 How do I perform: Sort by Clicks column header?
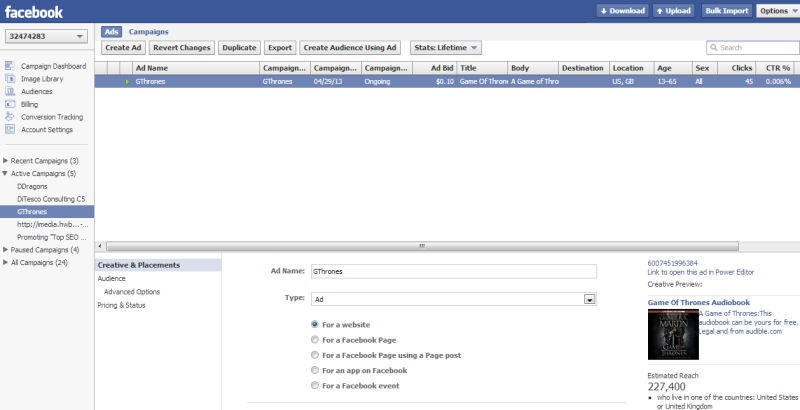736,68
